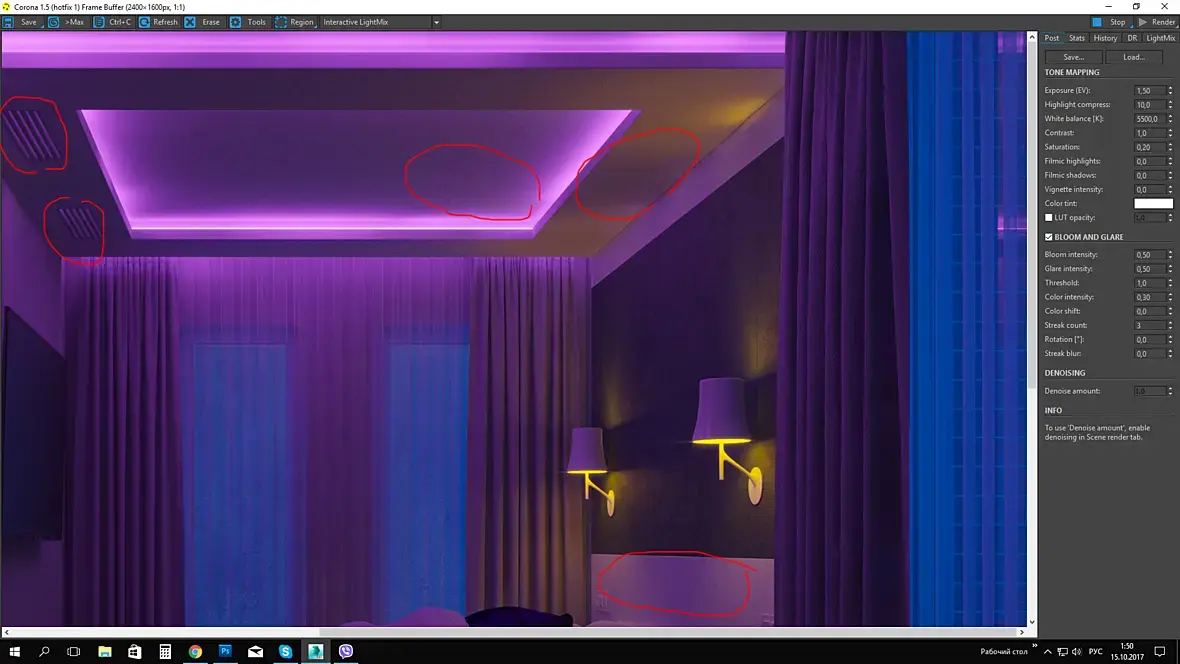The height and width of the screenshot is (664, 1180).
Task: Click the Streak blur value field
Action: 1150,354
